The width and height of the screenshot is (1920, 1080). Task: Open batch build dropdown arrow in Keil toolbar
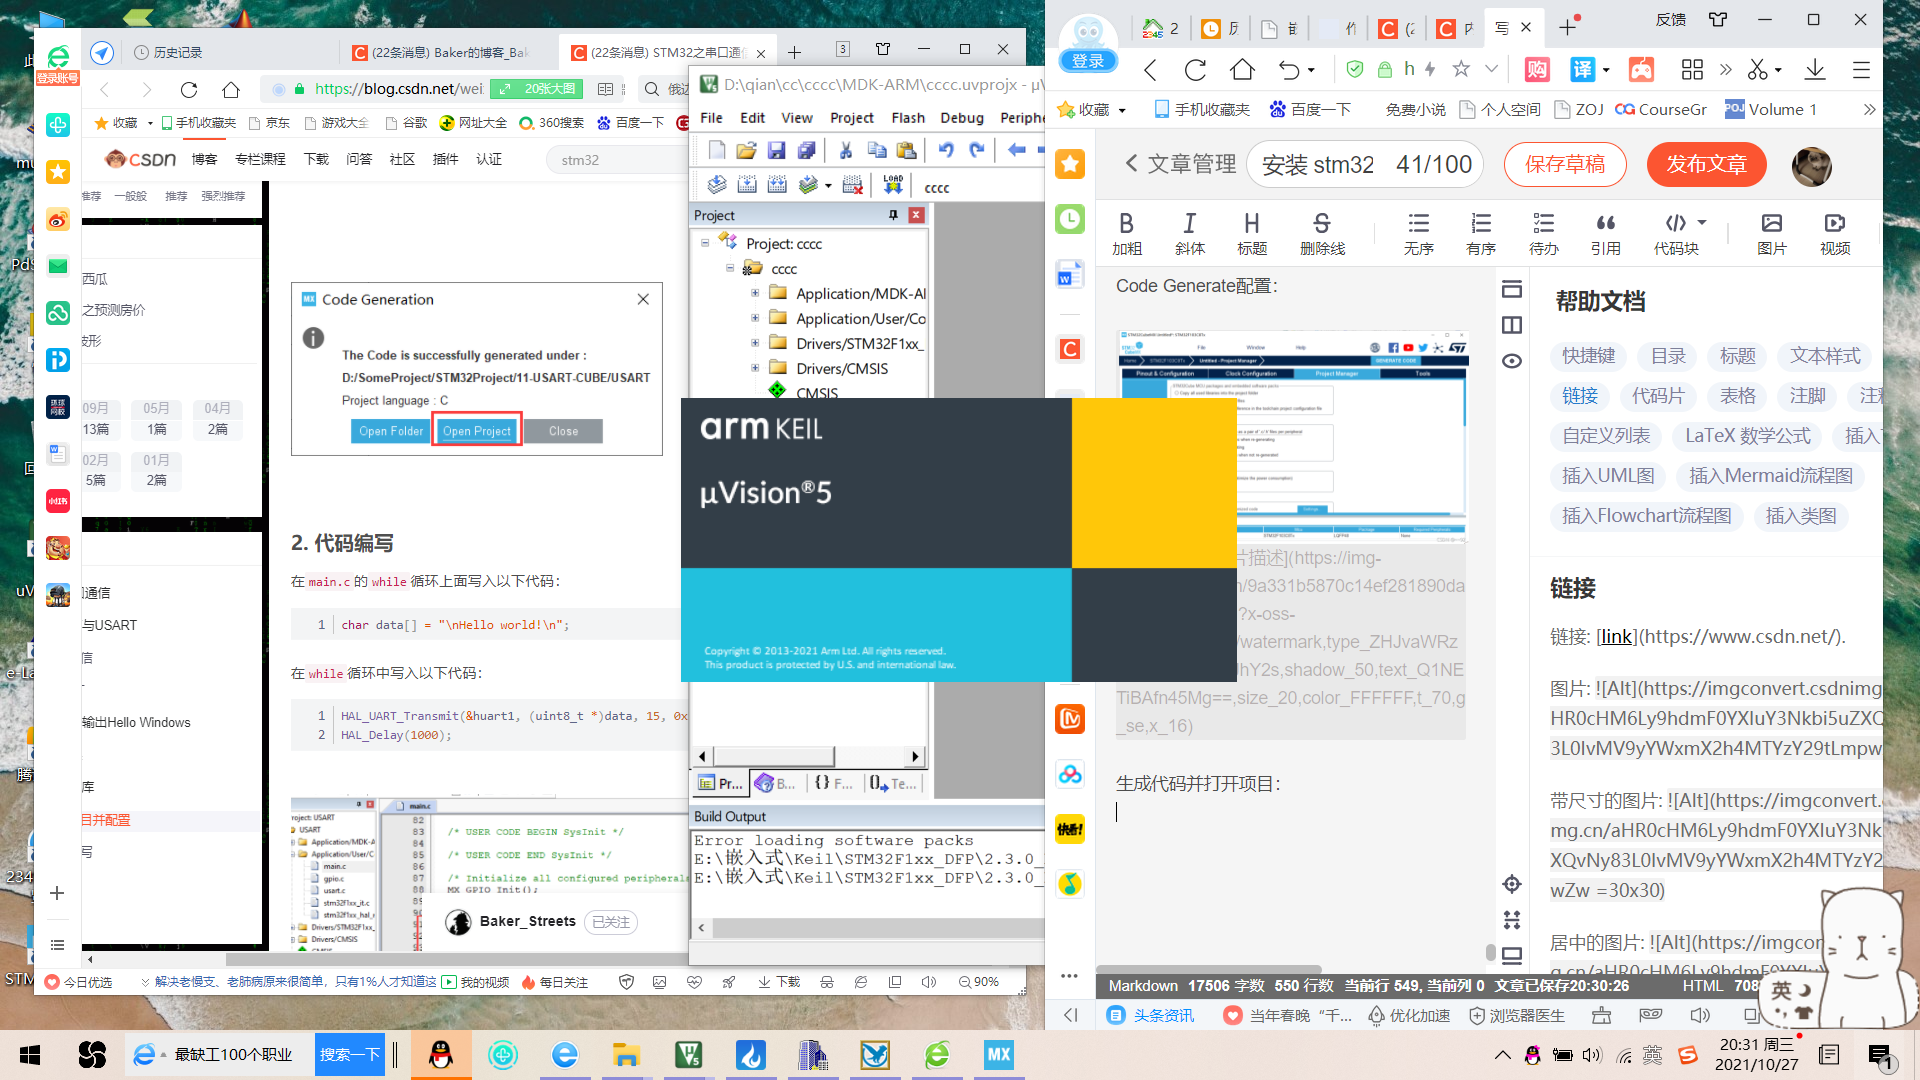click(828, 186)
